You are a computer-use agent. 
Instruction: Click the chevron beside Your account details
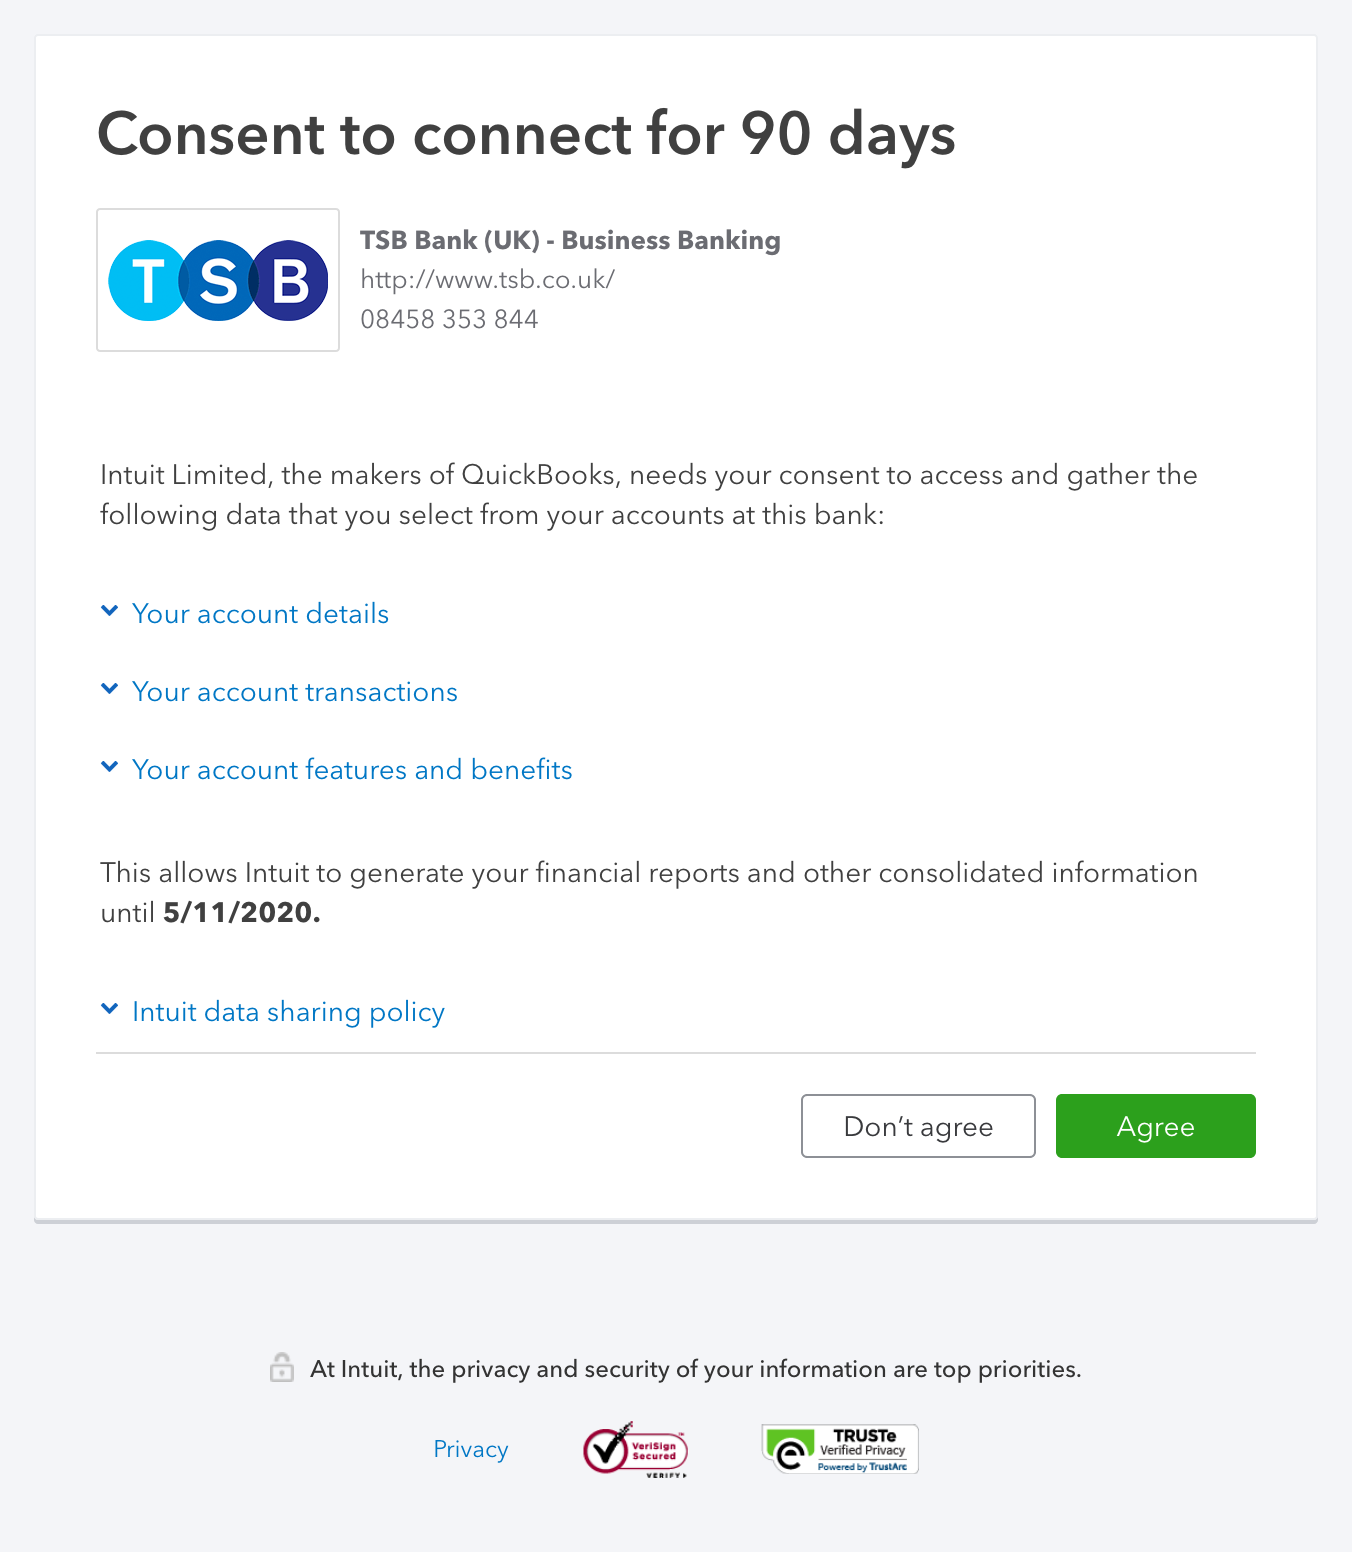(110, 611)
